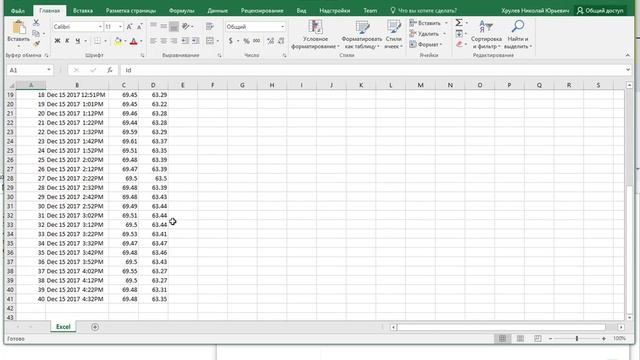The width and height of the screenshot is (640, 360).
Task: Apply the currency $ number format
Action: click(x=231, y=41)
